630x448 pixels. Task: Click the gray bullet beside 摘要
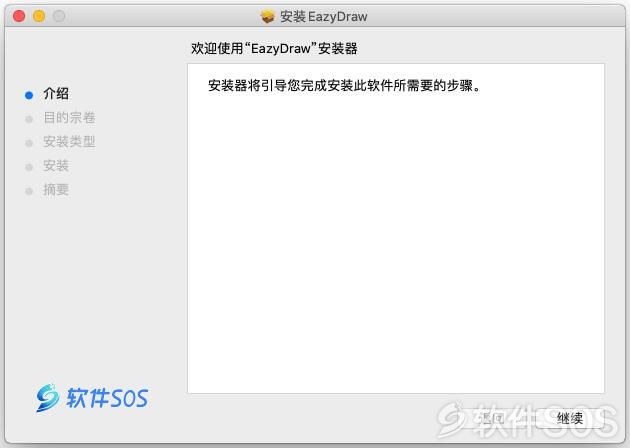point(29,191)
